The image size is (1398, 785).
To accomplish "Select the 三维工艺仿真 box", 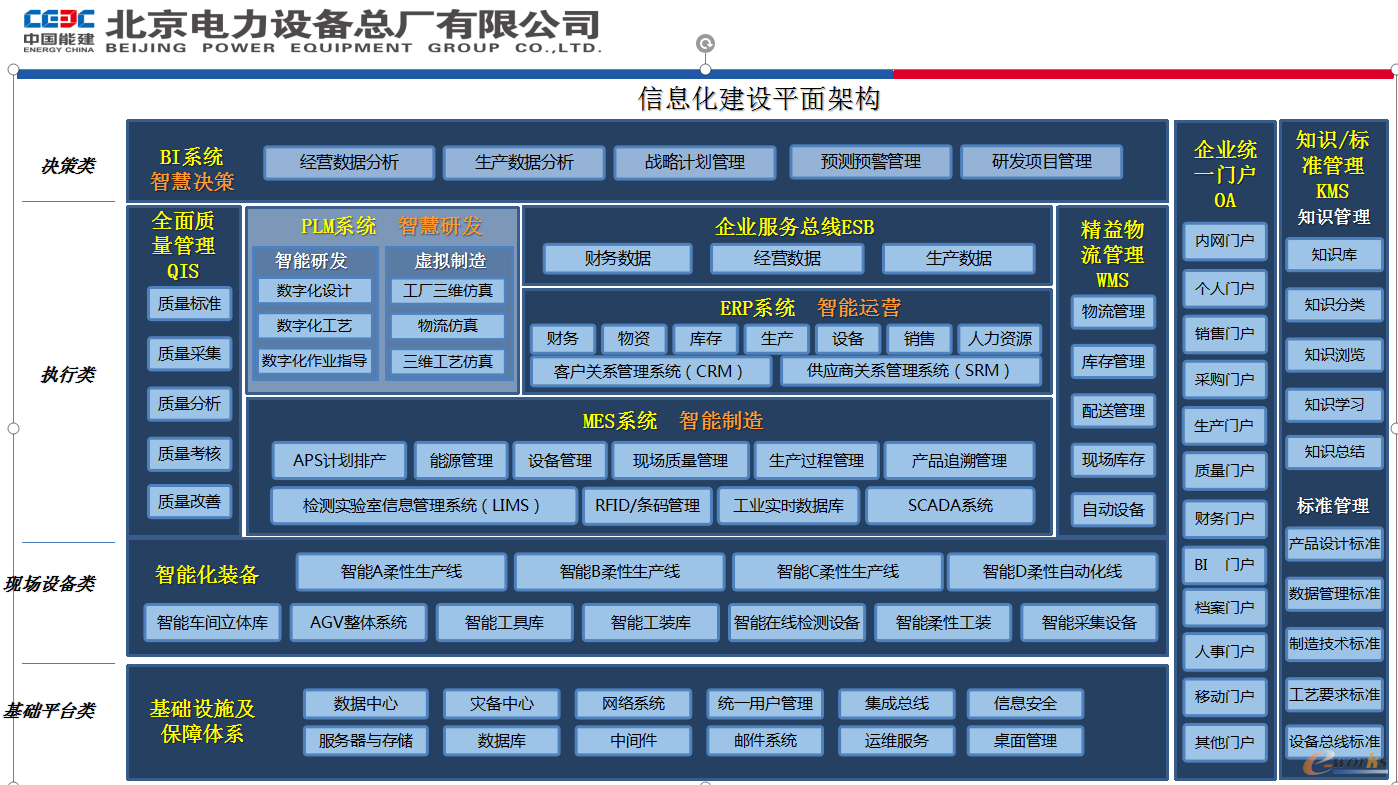I will (x=448, y=361).
